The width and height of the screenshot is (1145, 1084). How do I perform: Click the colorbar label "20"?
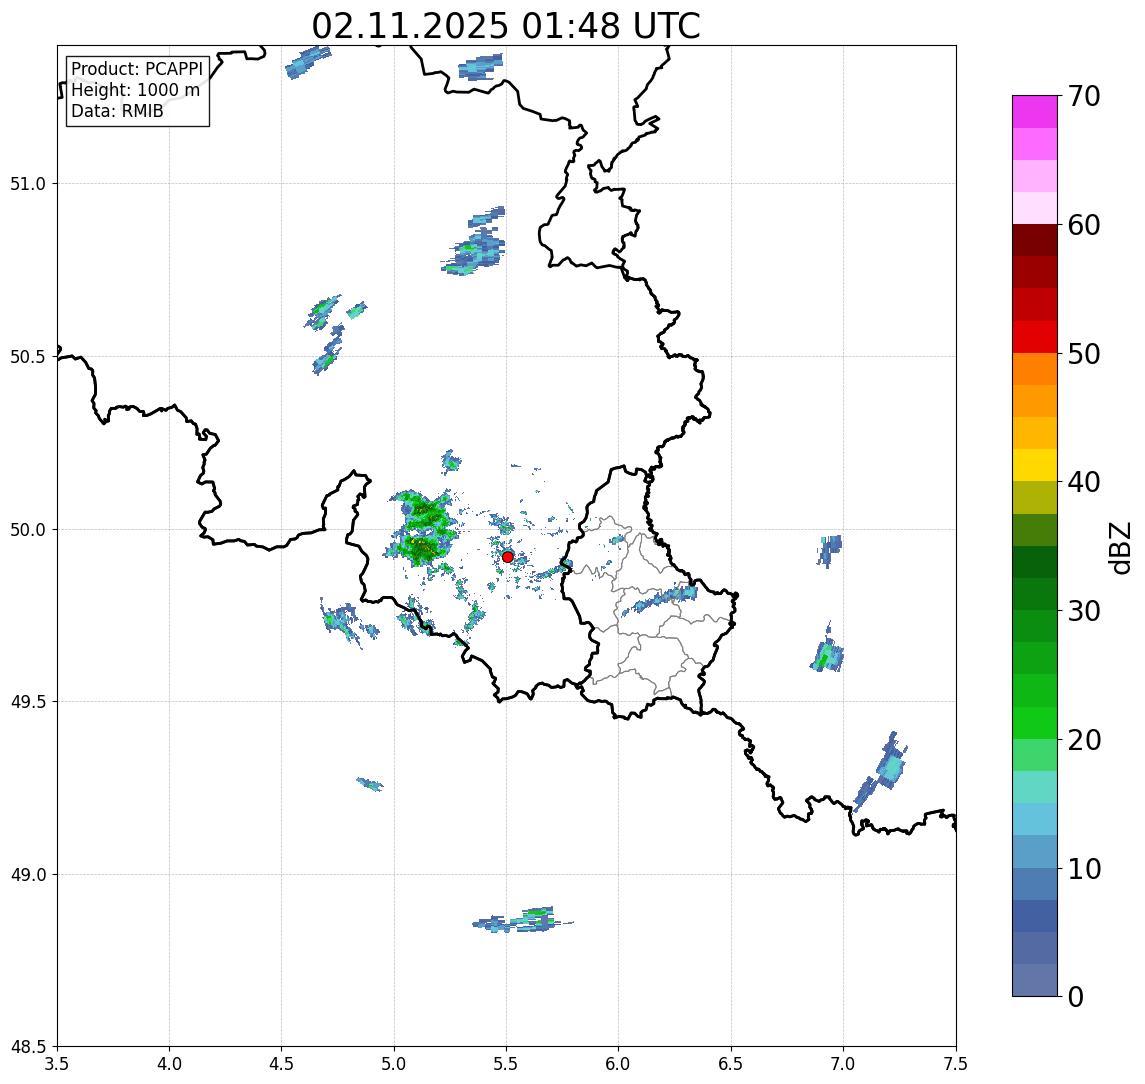click(x=1084, y=740)
